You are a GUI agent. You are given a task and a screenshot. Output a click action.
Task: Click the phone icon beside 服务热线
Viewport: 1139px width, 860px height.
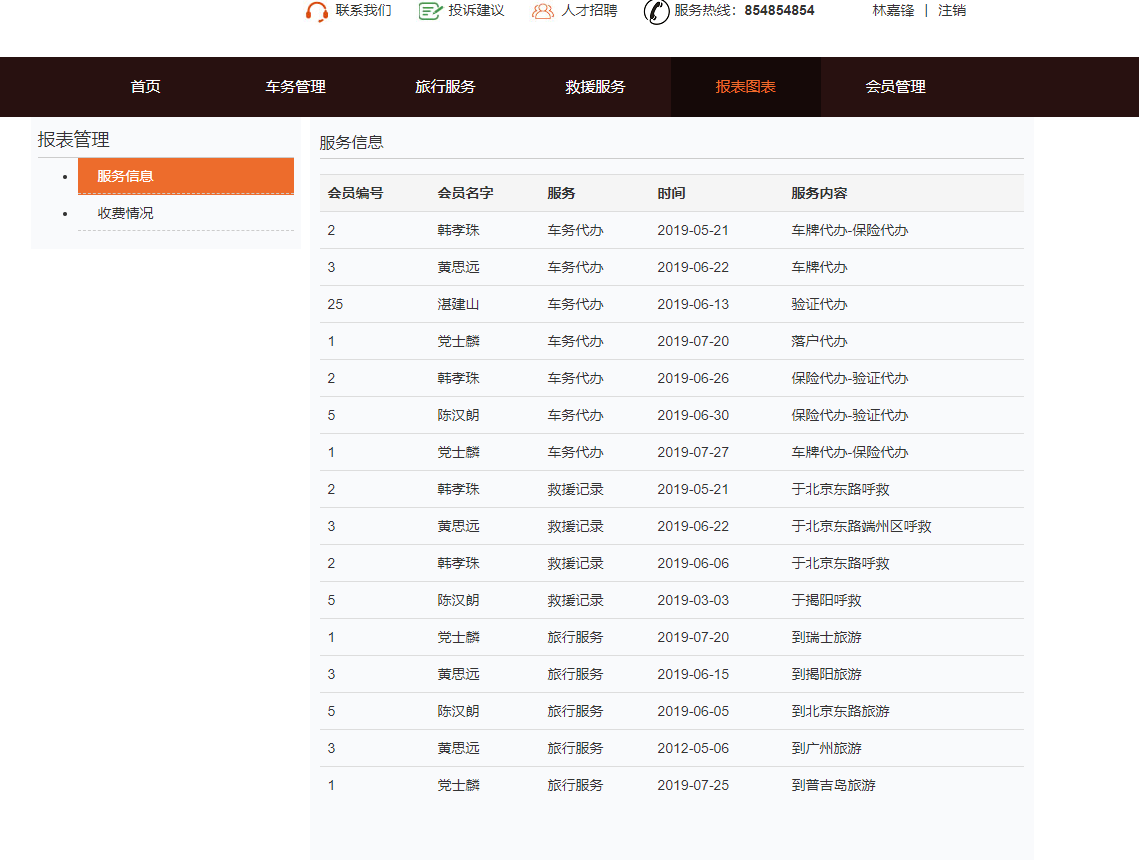tap(656, 14)
